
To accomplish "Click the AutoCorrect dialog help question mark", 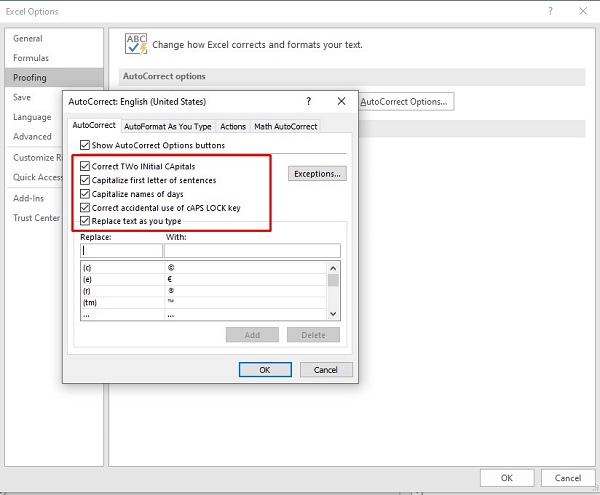I will coord(308,102).
